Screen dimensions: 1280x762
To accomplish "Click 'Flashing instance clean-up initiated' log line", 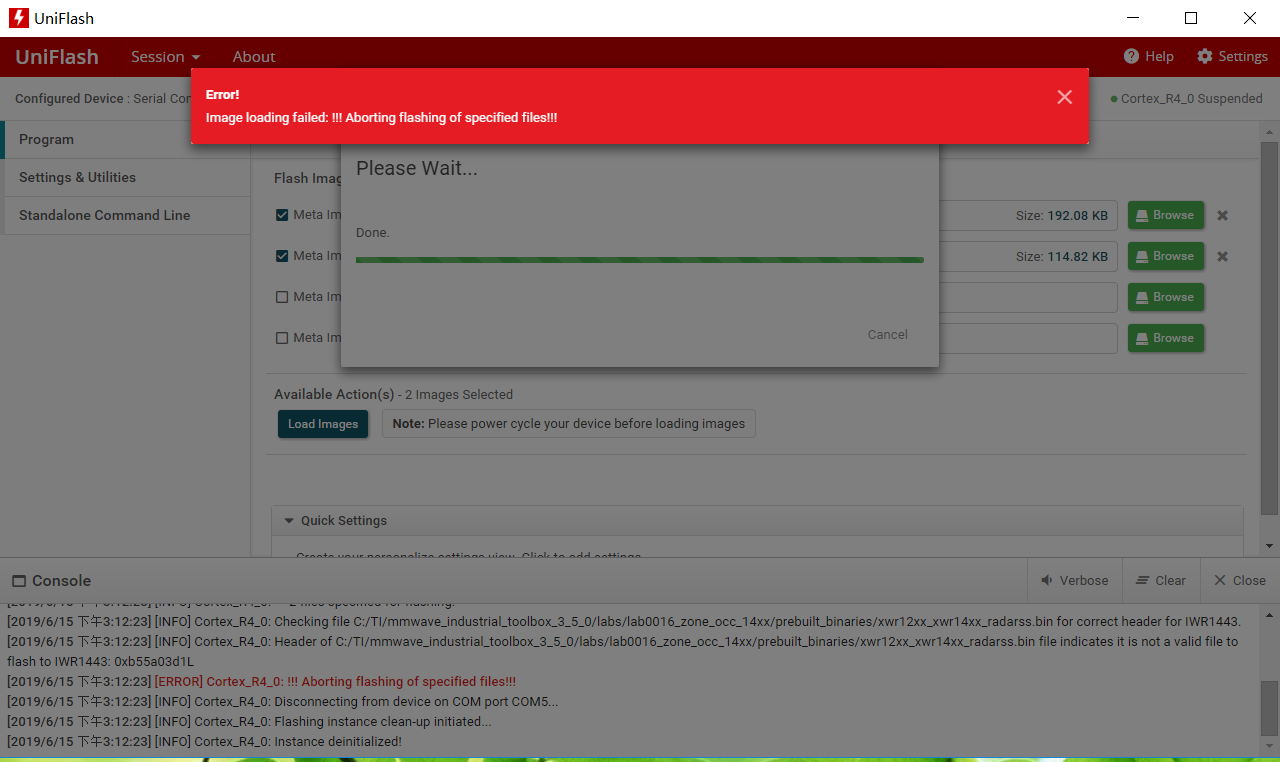I will click(x=249, y=722).
